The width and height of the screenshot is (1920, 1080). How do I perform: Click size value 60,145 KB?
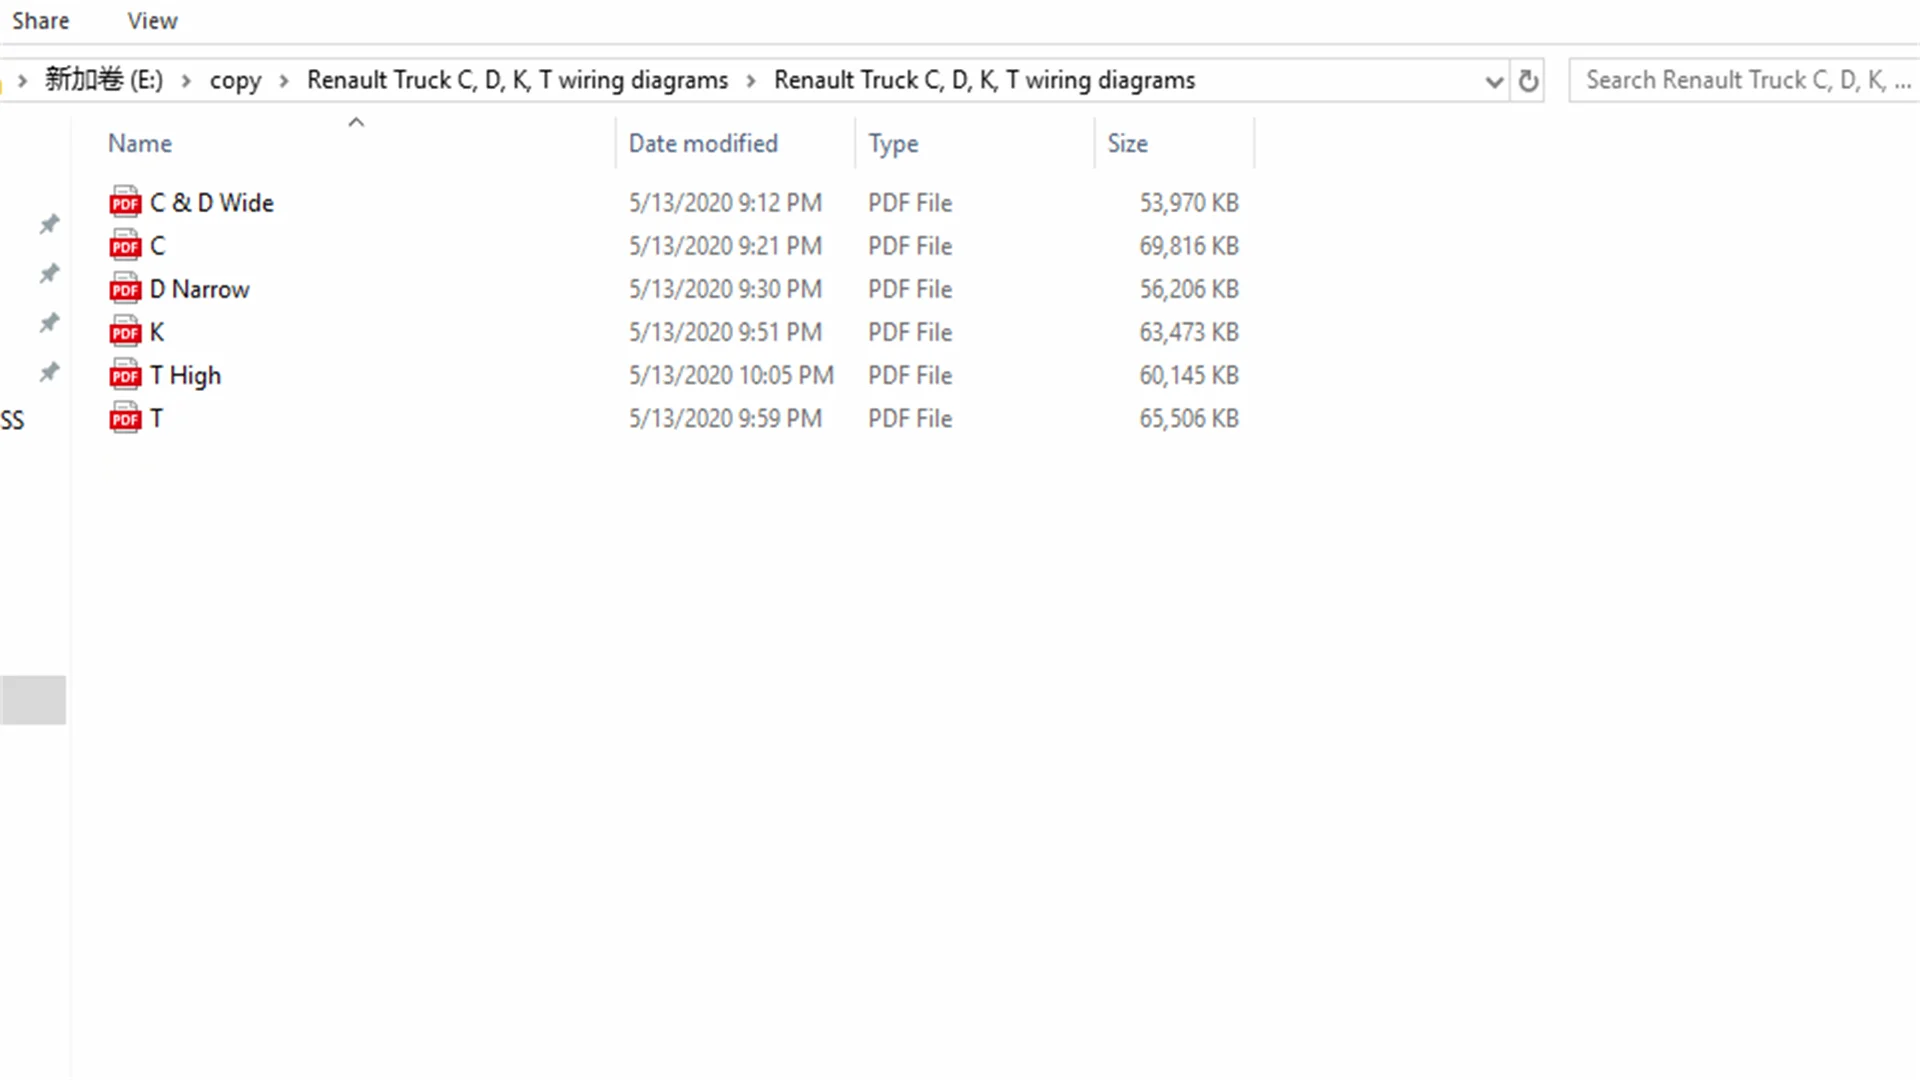pos(1189,375)
